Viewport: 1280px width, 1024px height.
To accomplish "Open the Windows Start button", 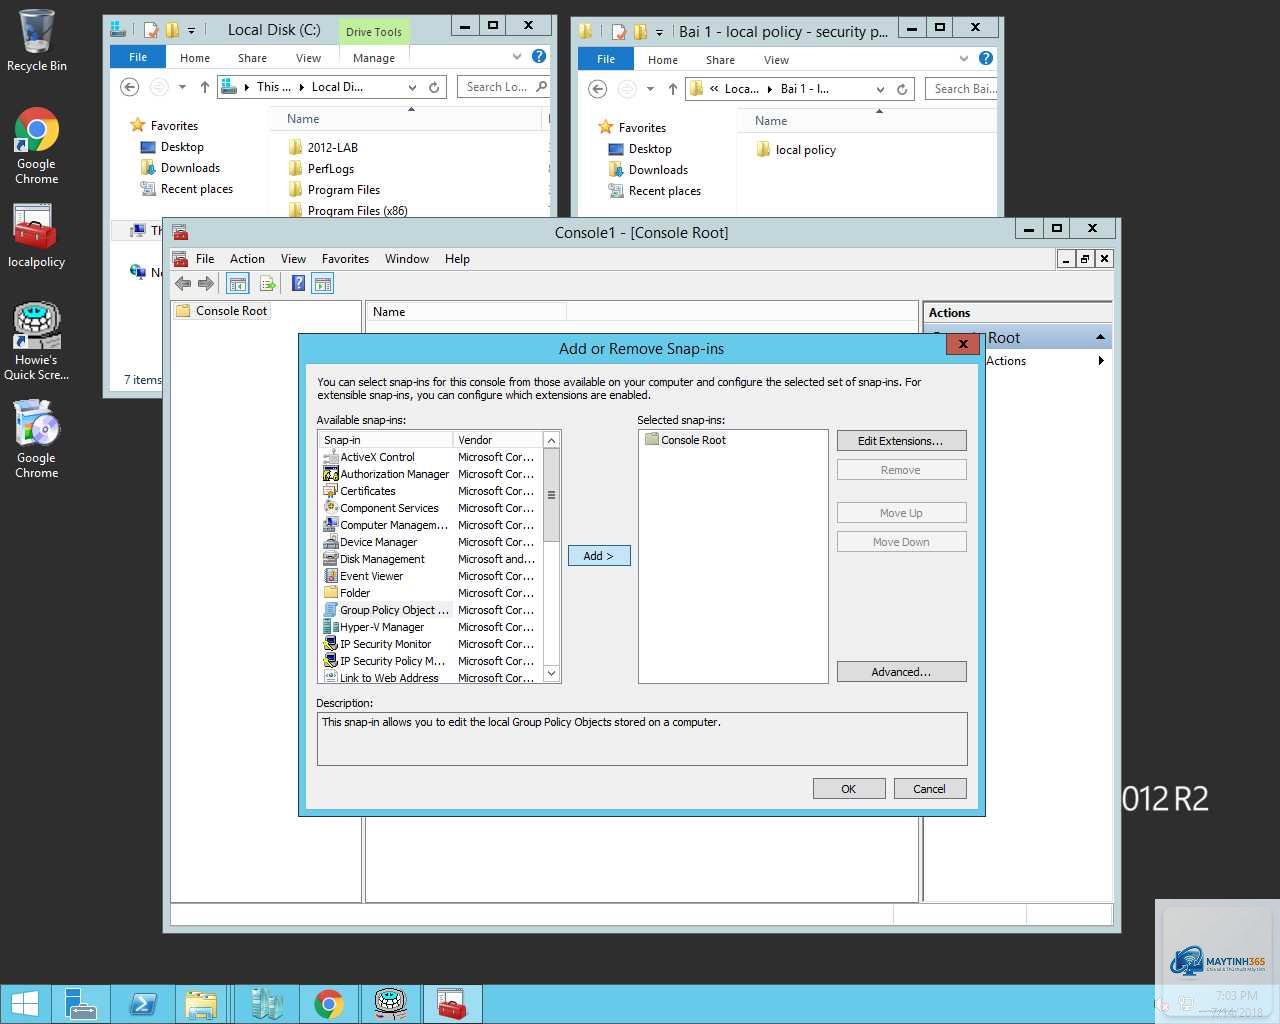I will [24, 1004].
